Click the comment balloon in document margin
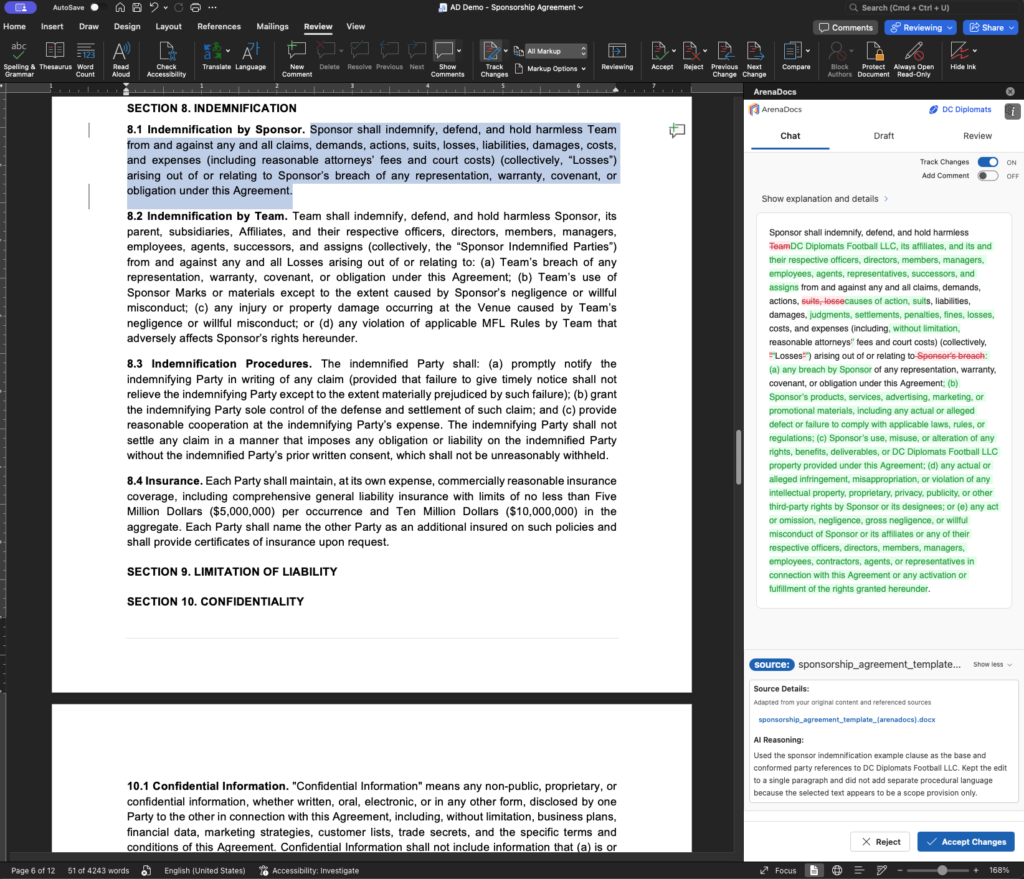 tap(677, 131)
